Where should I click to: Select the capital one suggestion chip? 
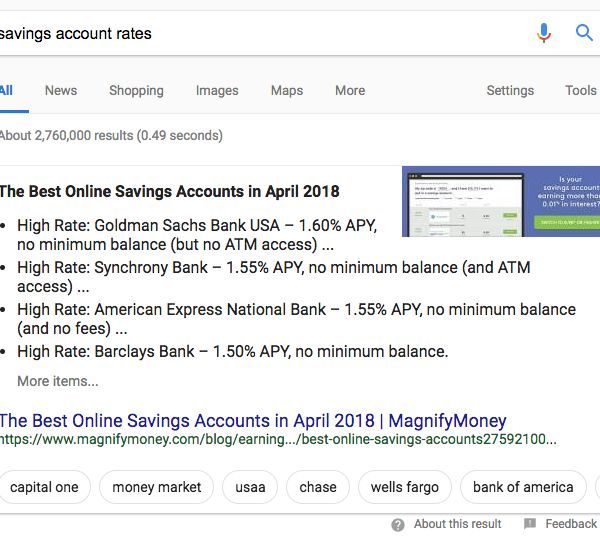(44, 487)
